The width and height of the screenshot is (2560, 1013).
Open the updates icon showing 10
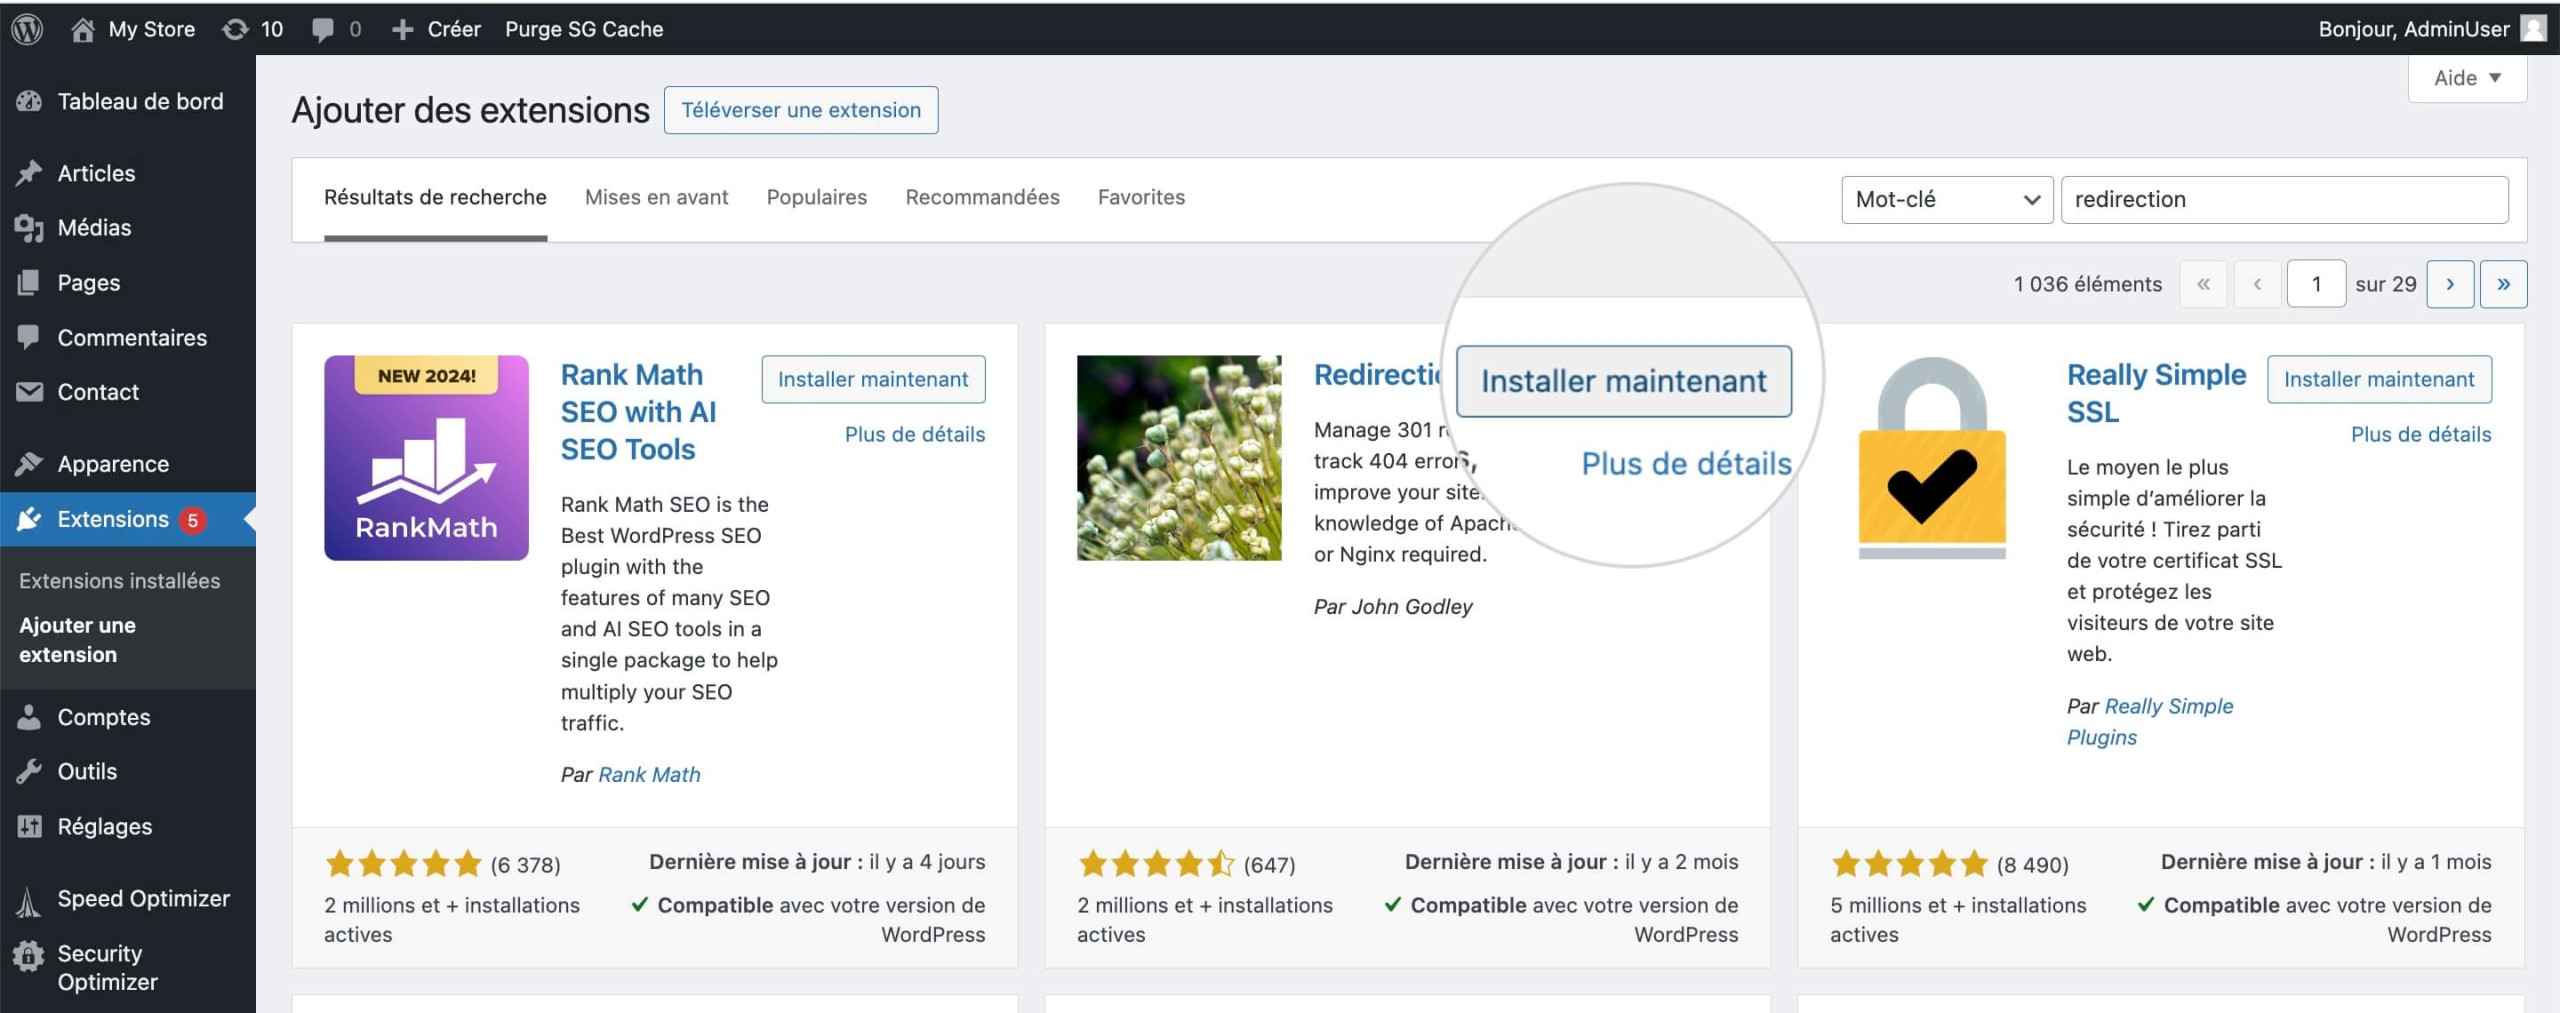[x=235, y=29]
